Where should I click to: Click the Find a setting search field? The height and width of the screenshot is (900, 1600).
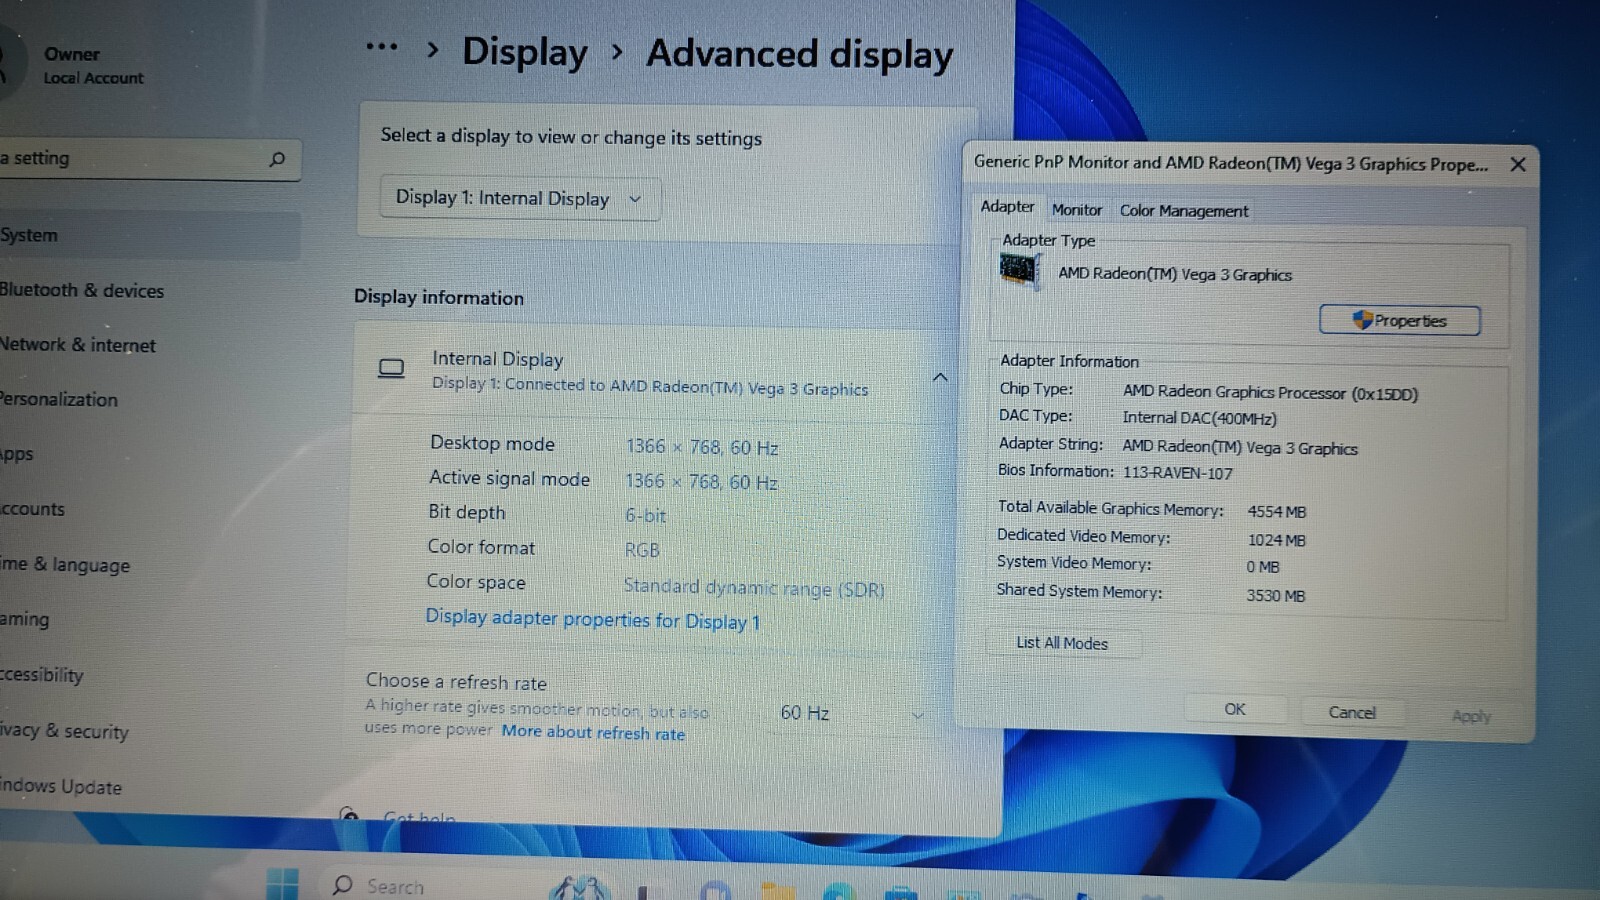[x=145, y=159]
